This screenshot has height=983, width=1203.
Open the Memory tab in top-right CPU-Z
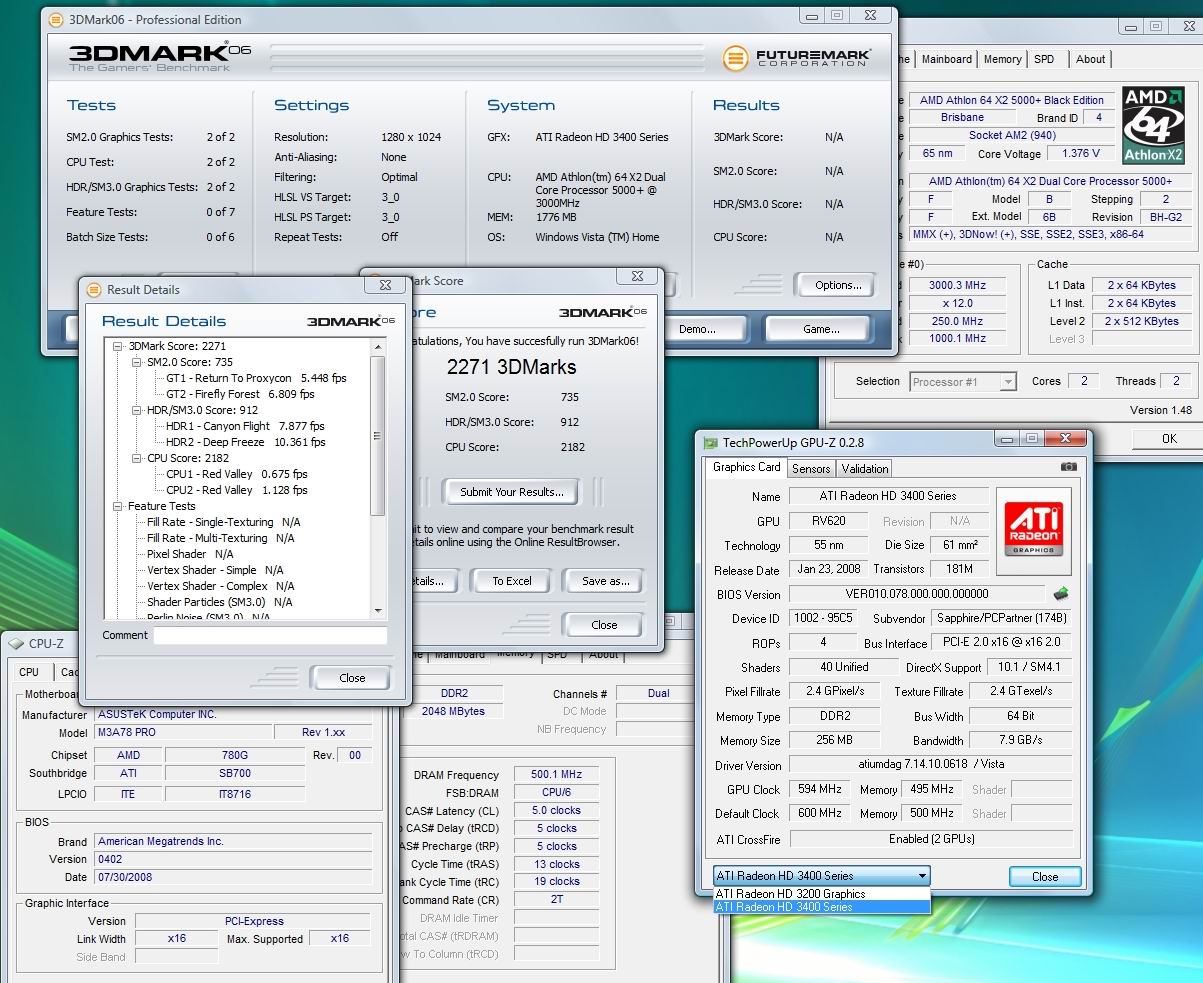(x=1003, y=59)
